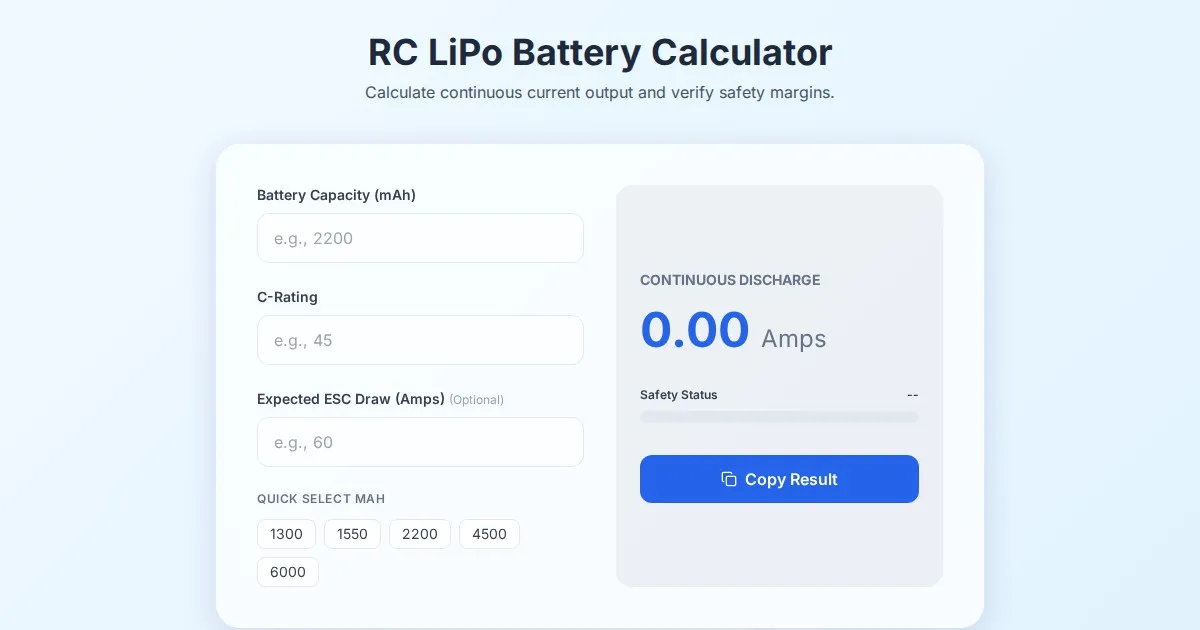Click the C-Rating field label
Screen dimensions: 1200x630
(x=287, y=297)
